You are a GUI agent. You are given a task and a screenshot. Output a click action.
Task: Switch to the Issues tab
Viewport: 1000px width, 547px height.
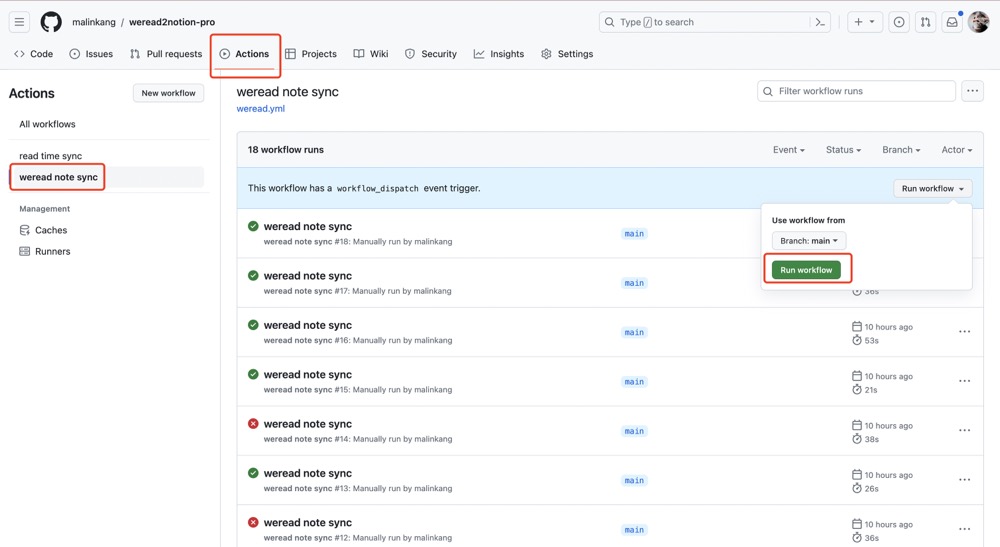tap(91, 54)
